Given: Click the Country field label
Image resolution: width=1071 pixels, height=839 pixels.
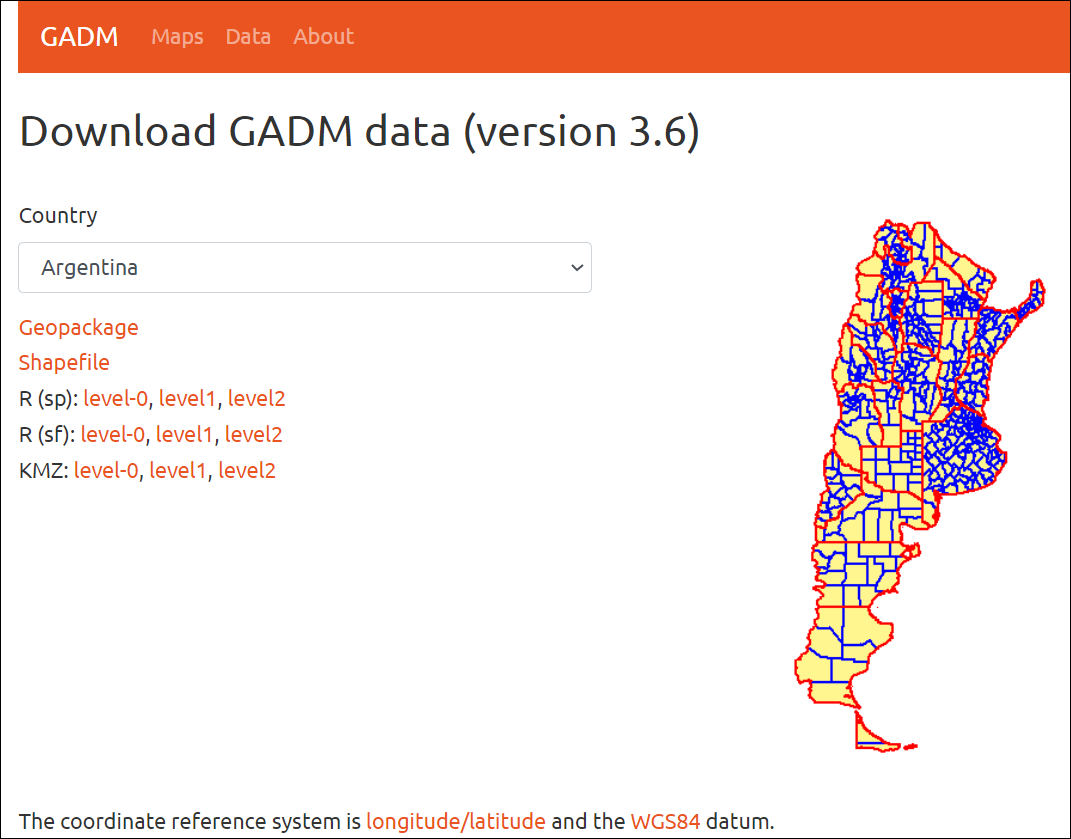Looking at the screenshot, I should pos(58,215).
